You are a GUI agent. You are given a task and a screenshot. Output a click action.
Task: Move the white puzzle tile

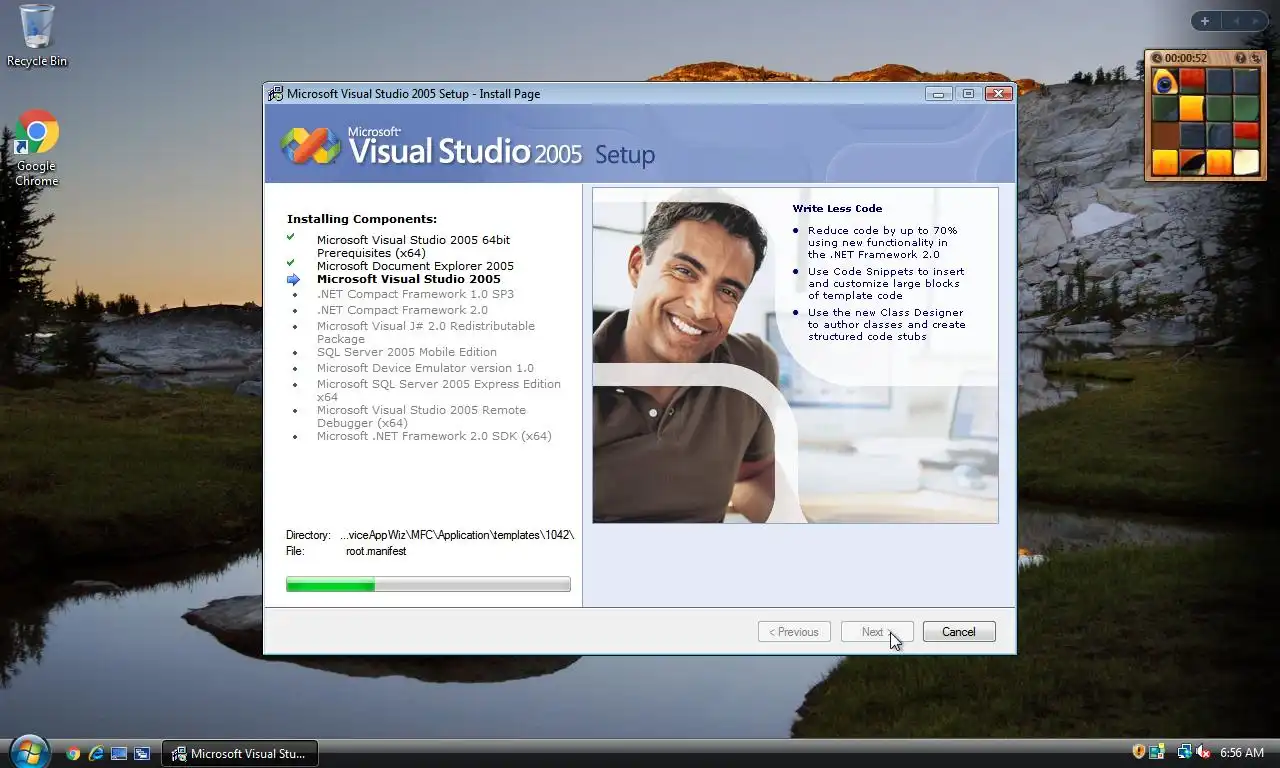click(x=1246, y=162)
